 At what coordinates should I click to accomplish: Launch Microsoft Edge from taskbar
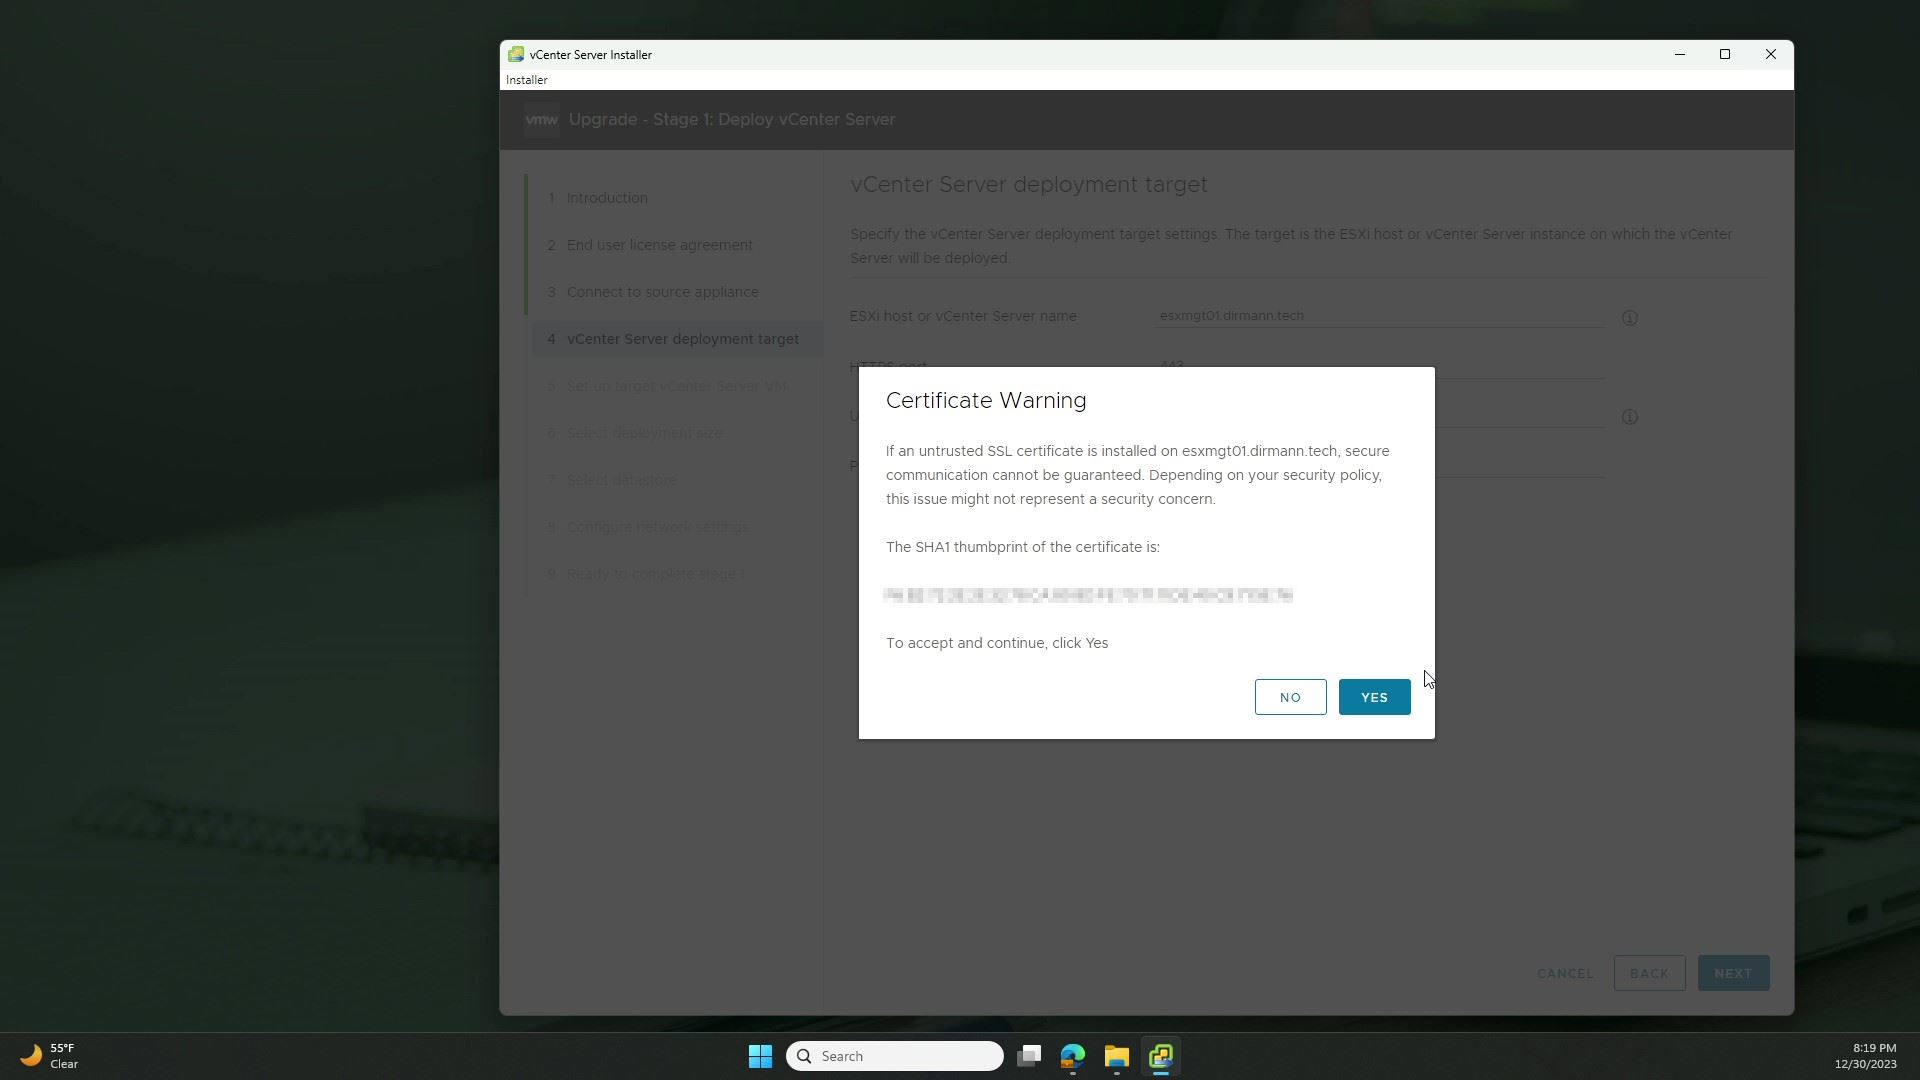coord(1073,1056)
